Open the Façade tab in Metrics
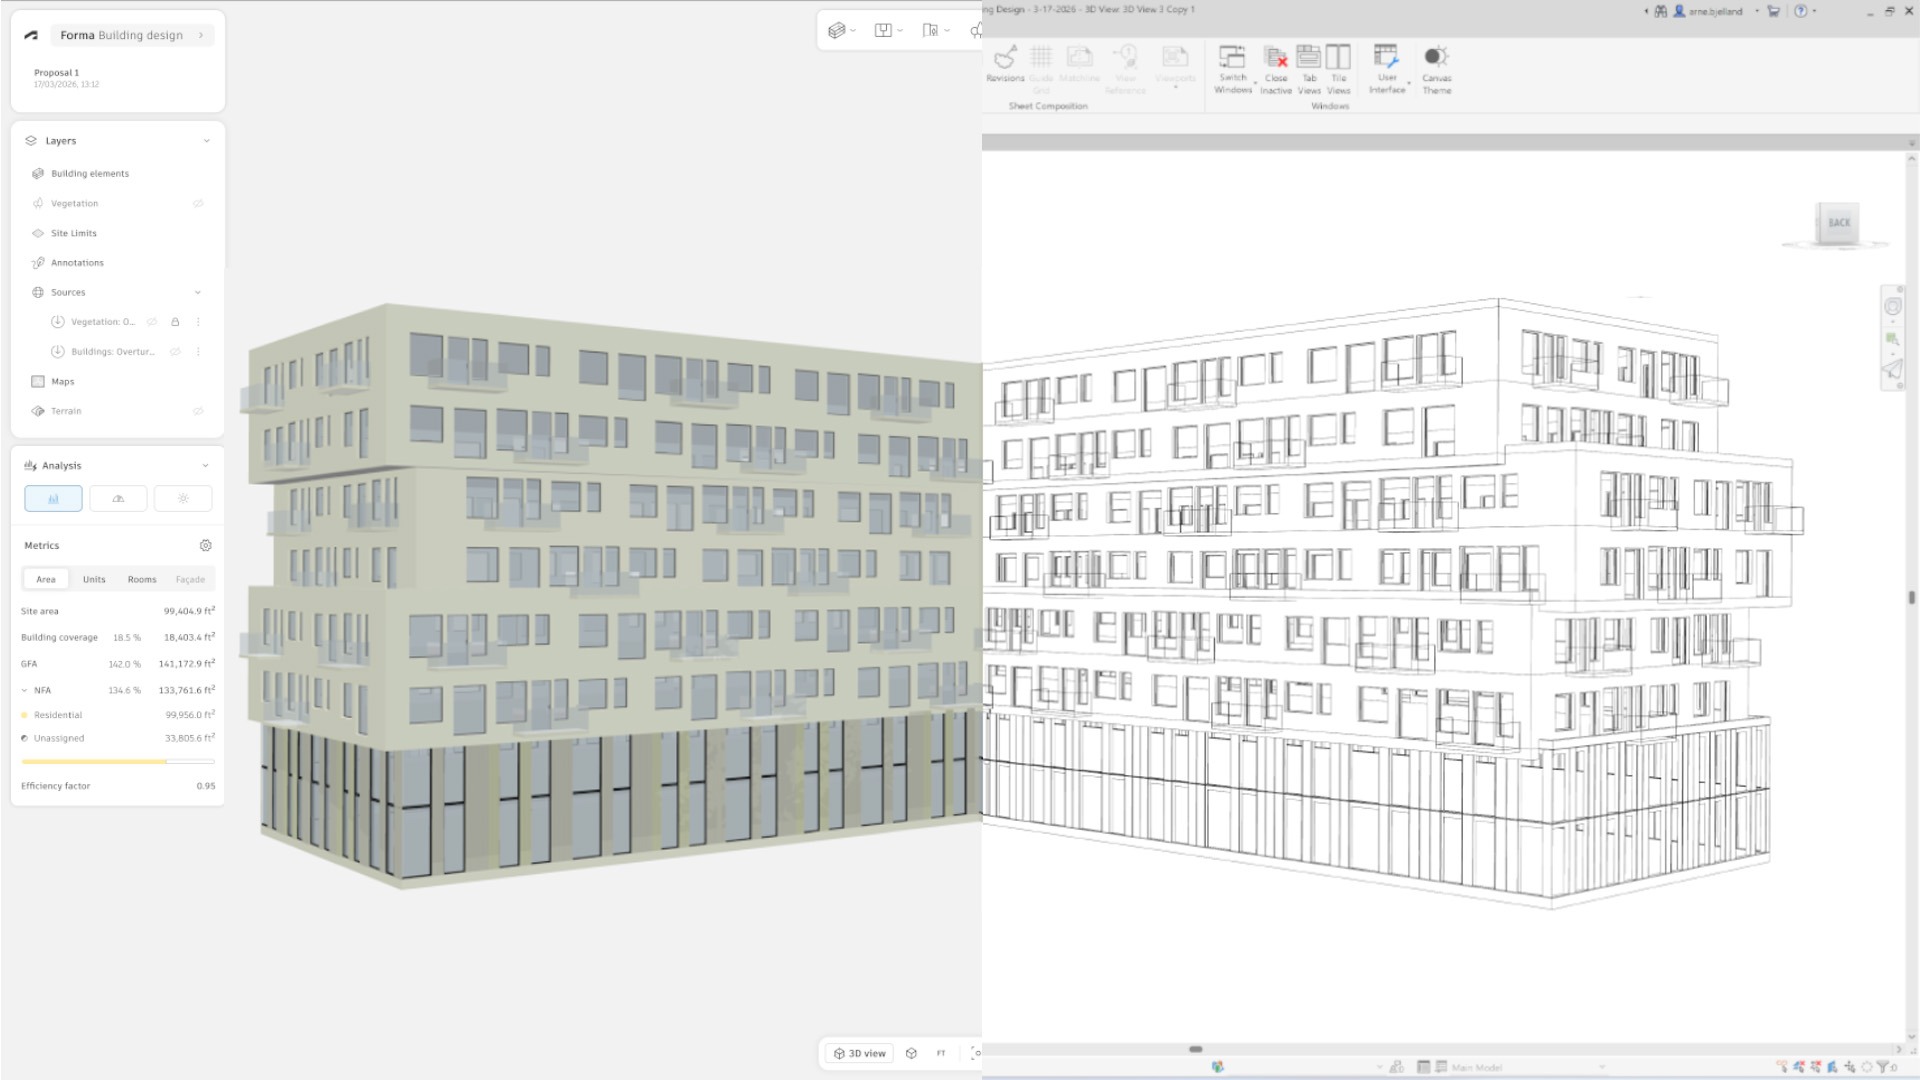The image size is (1920, 1080). [x=190, y=579]
